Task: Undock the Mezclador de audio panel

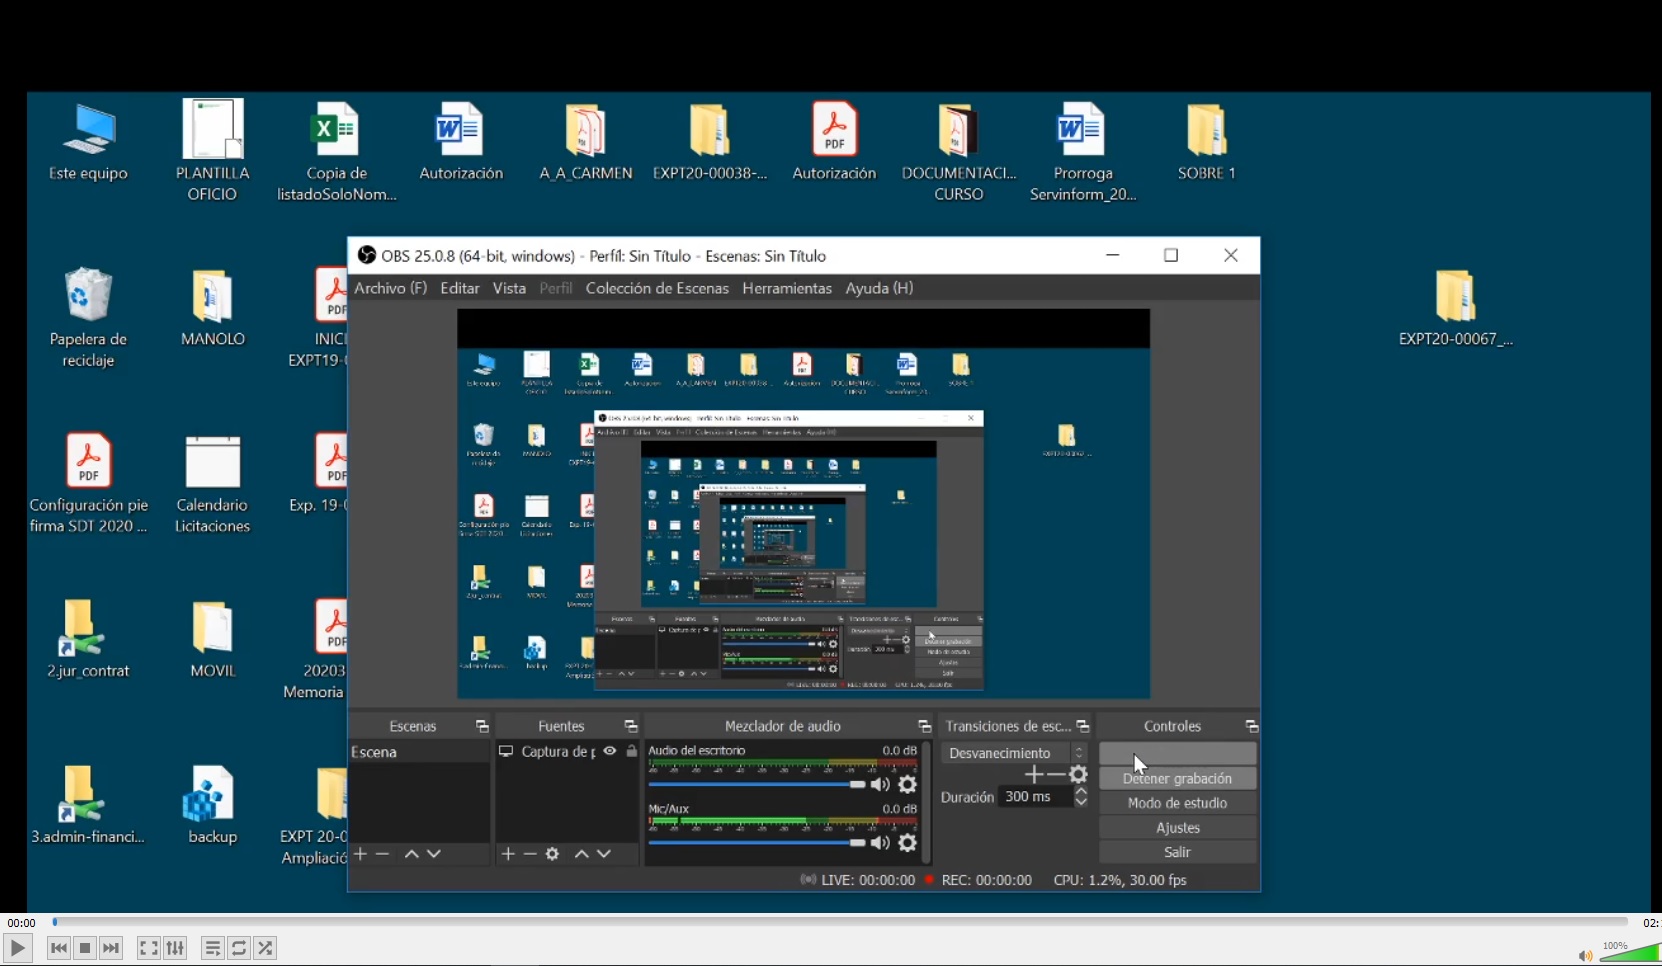Action: pos(924,726)
